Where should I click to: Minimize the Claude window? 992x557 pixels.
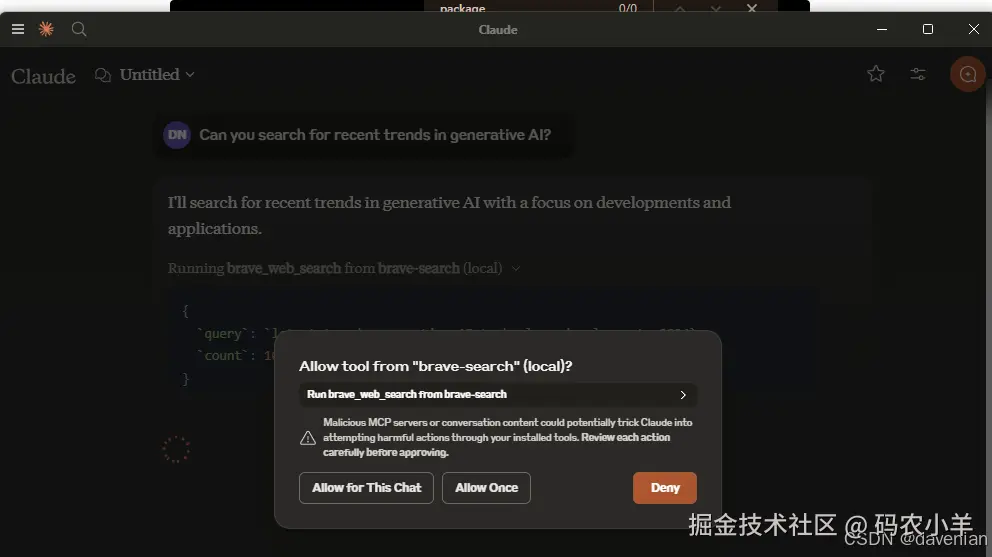881,29
